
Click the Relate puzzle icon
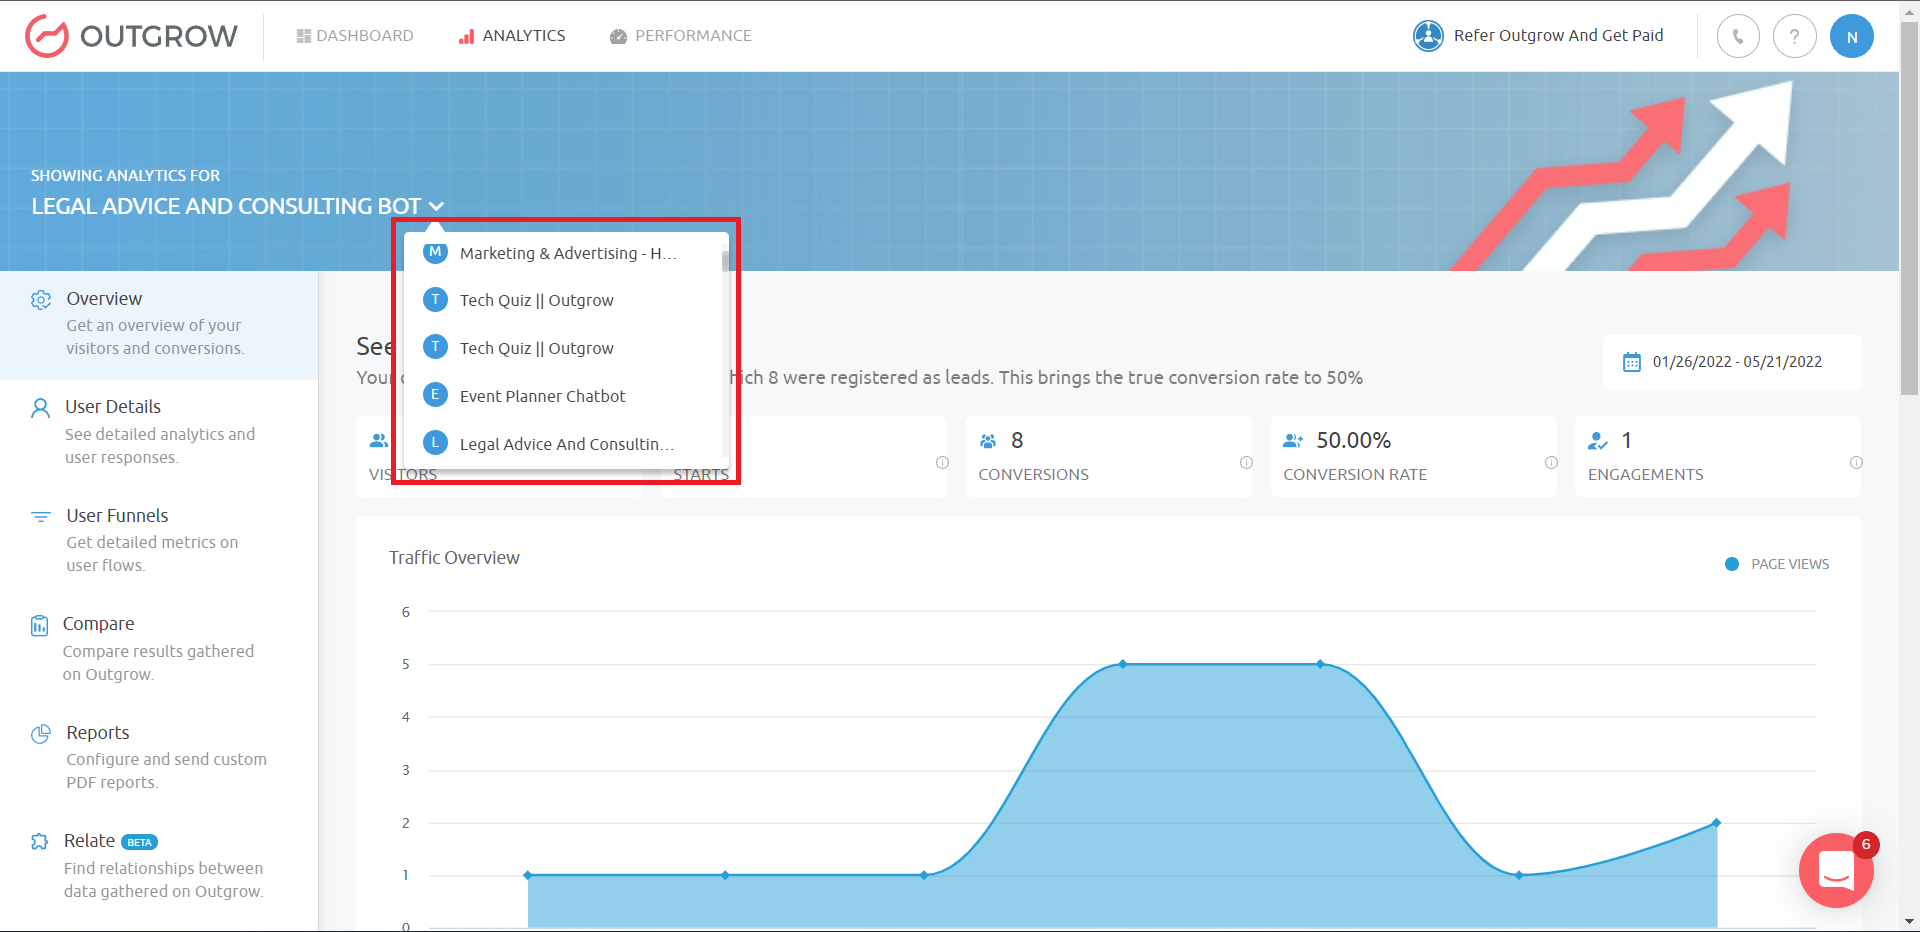[40, 842]
